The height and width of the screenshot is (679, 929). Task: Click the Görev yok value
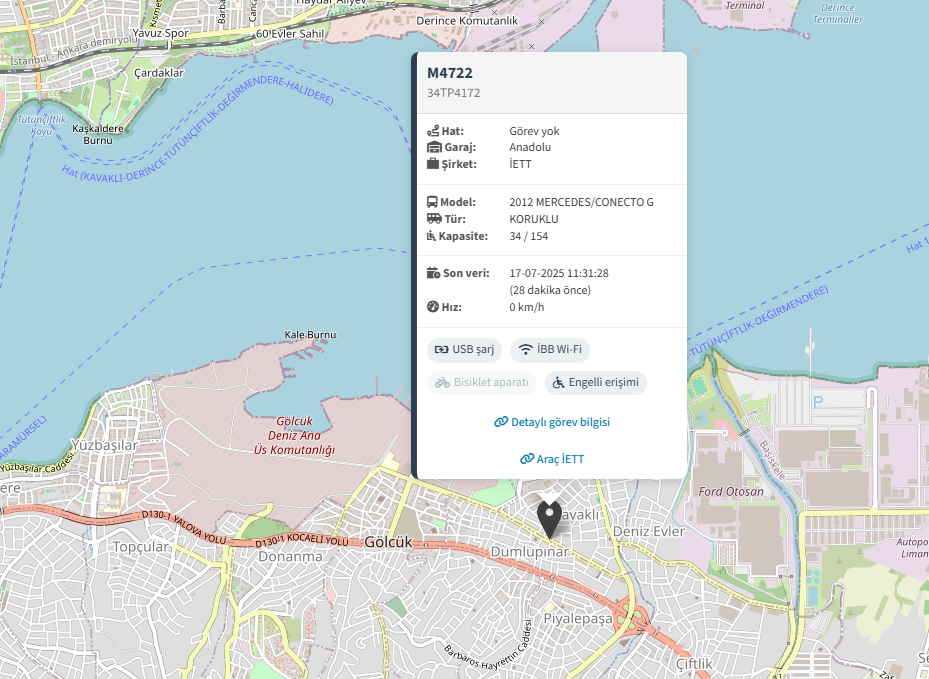[x=534, y=131]
